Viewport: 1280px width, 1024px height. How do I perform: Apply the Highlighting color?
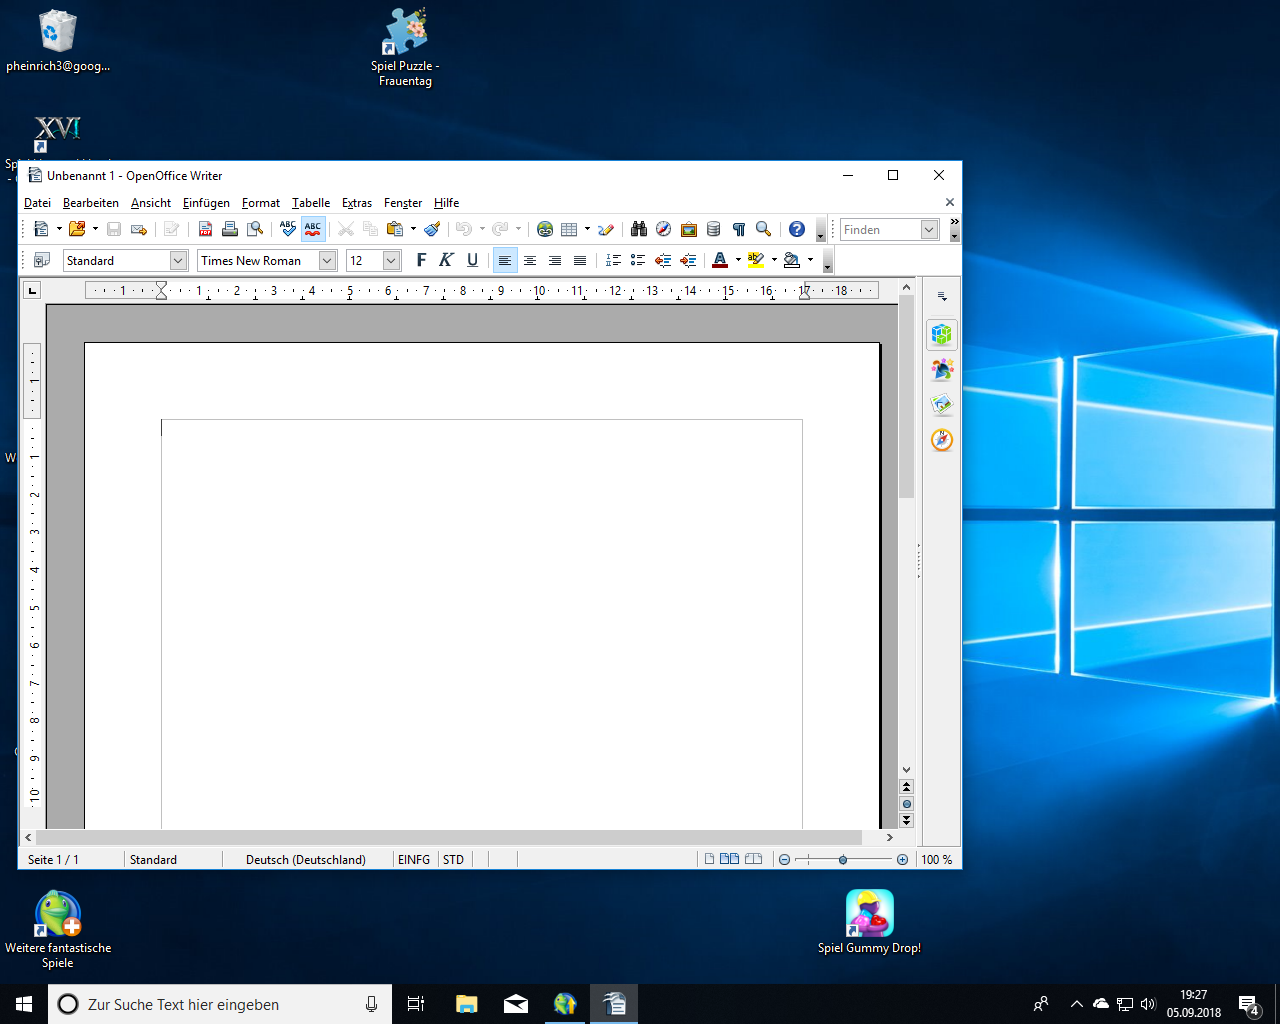pos(756,260)
